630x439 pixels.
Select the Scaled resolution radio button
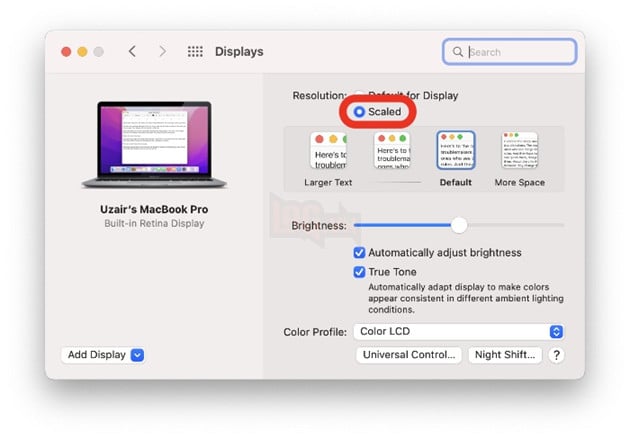(x=359, y=112)
